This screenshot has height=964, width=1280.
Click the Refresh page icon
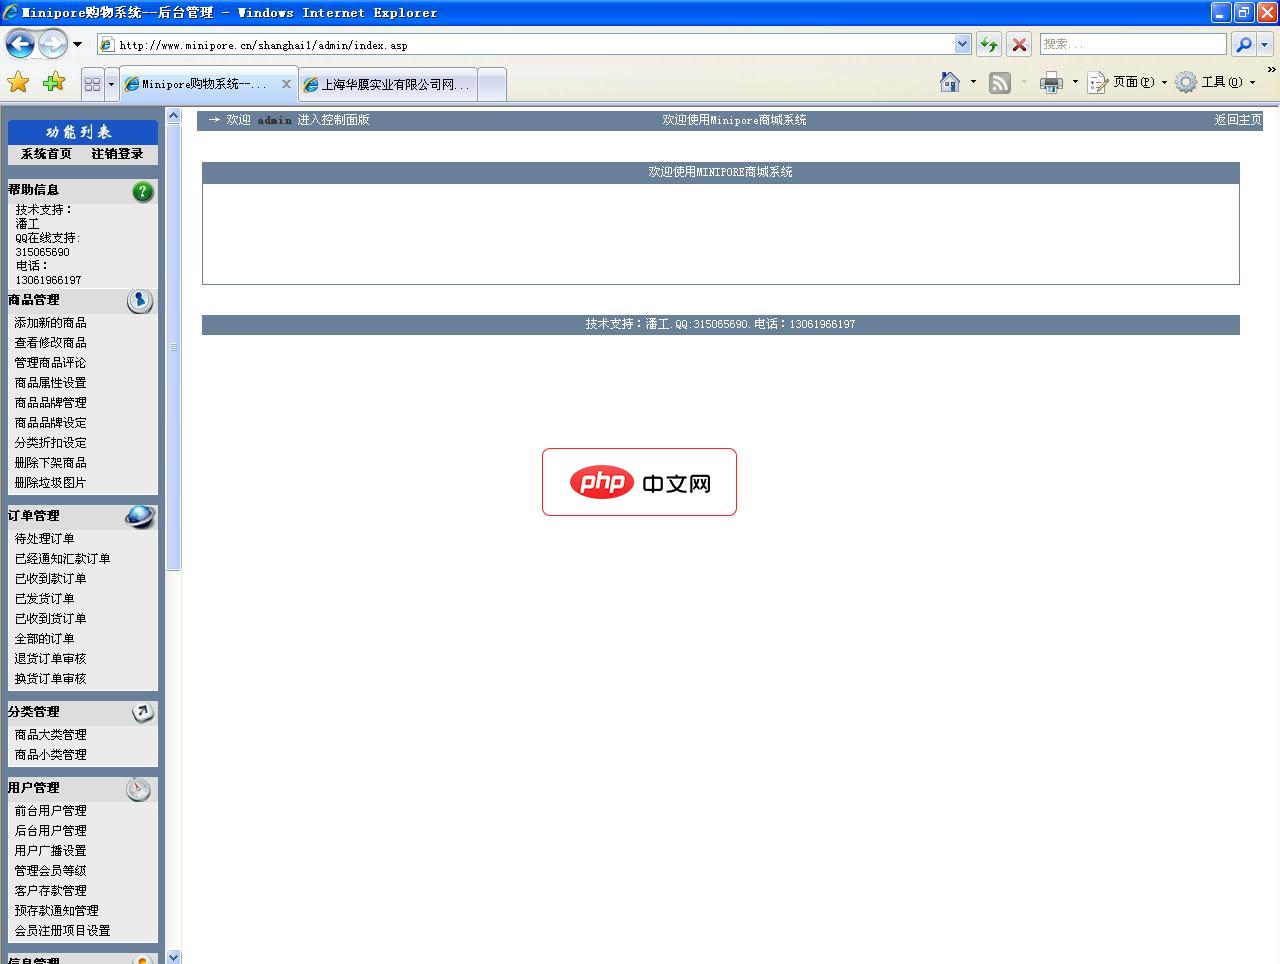tap(988, 44)
